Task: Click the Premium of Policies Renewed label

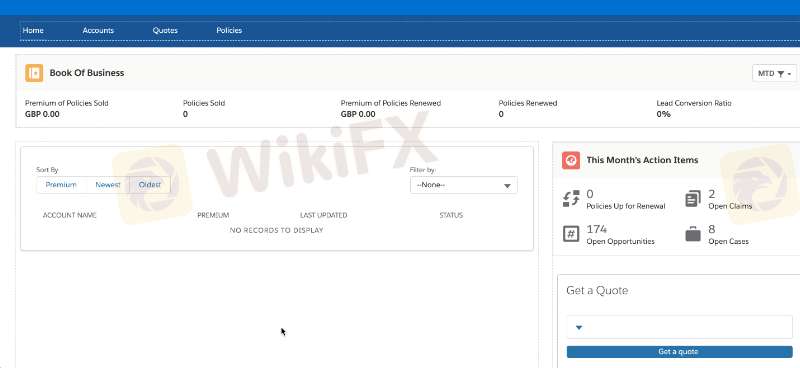Action: pyautogui.click(x=391, y=103)
